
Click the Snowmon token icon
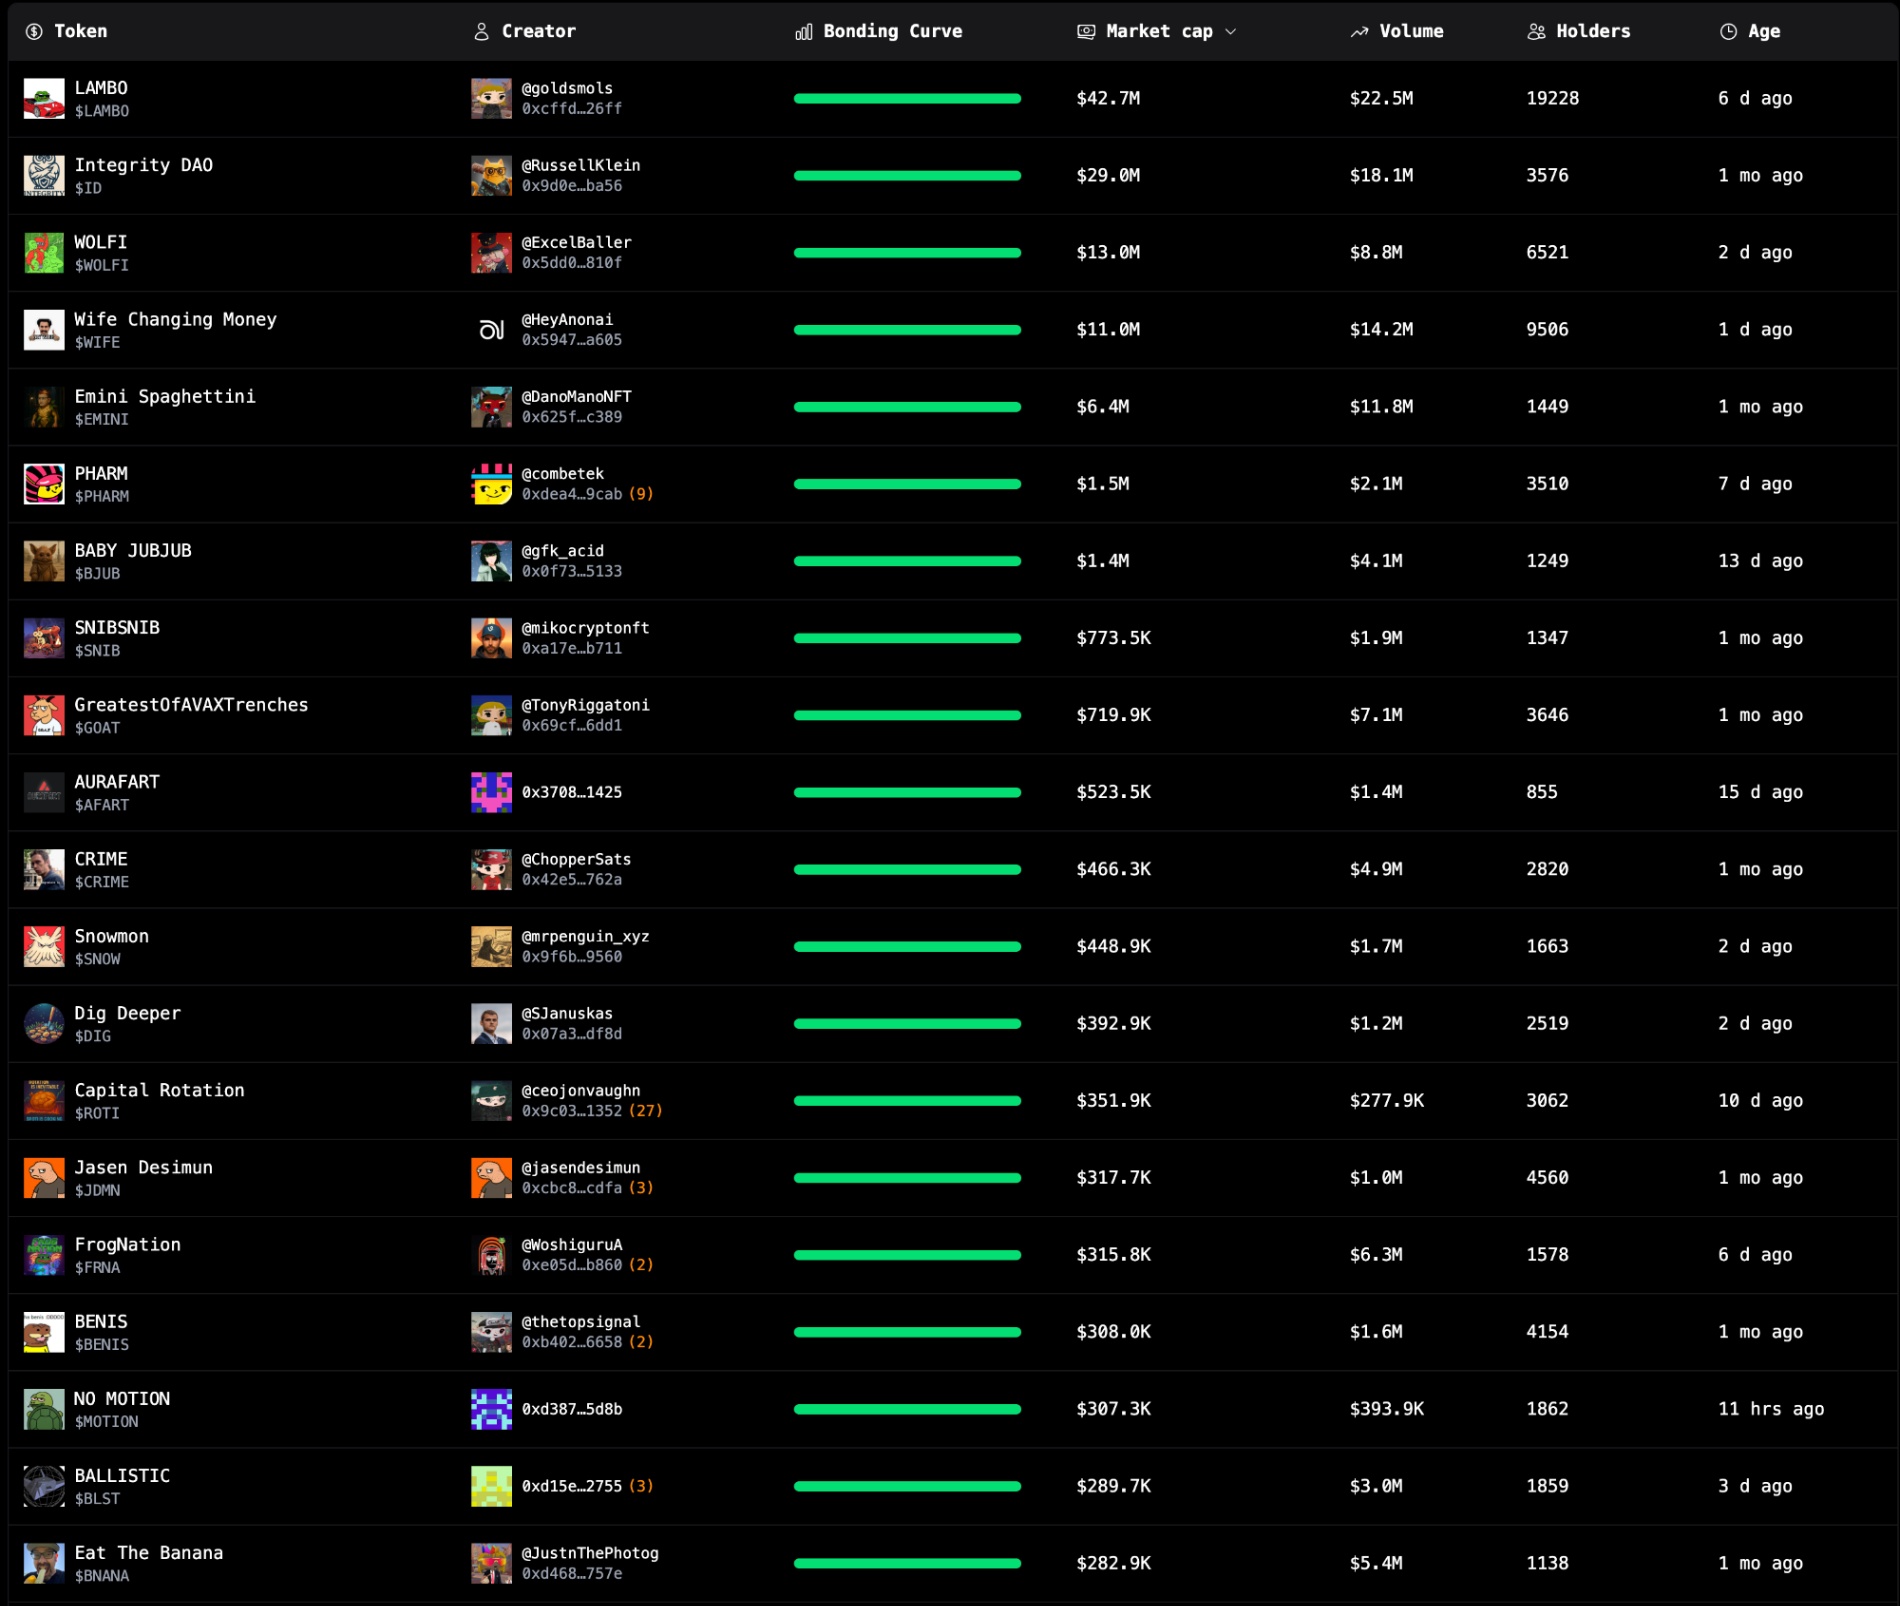[x=44, y=947]
